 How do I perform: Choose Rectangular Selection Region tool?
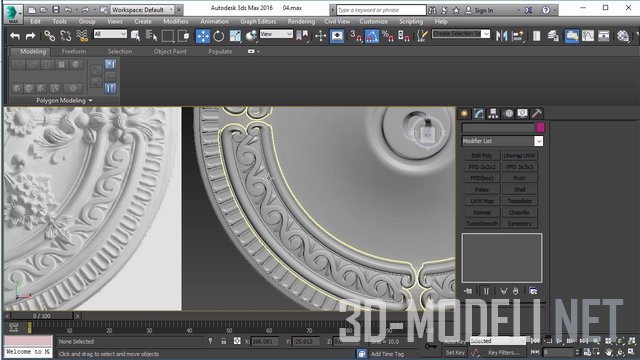pyautogui.click(x=167, y=36)
